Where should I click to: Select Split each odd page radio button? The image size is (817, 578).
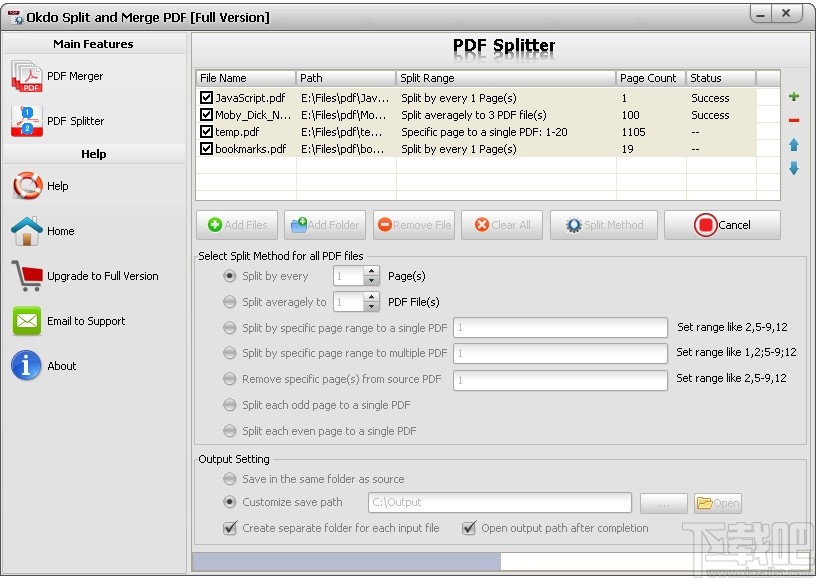tap(229, 405)
